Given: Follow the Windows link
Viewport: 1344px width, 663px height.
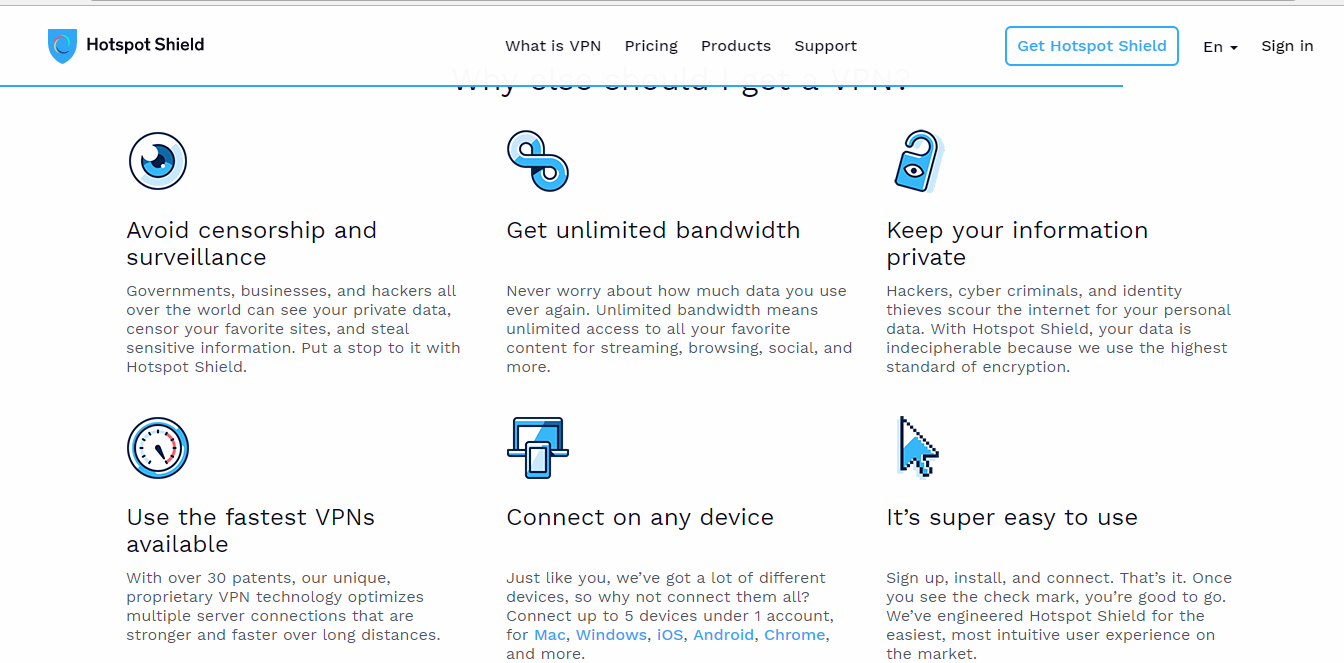Looking at the screenshot, I should tap(611, 635).
